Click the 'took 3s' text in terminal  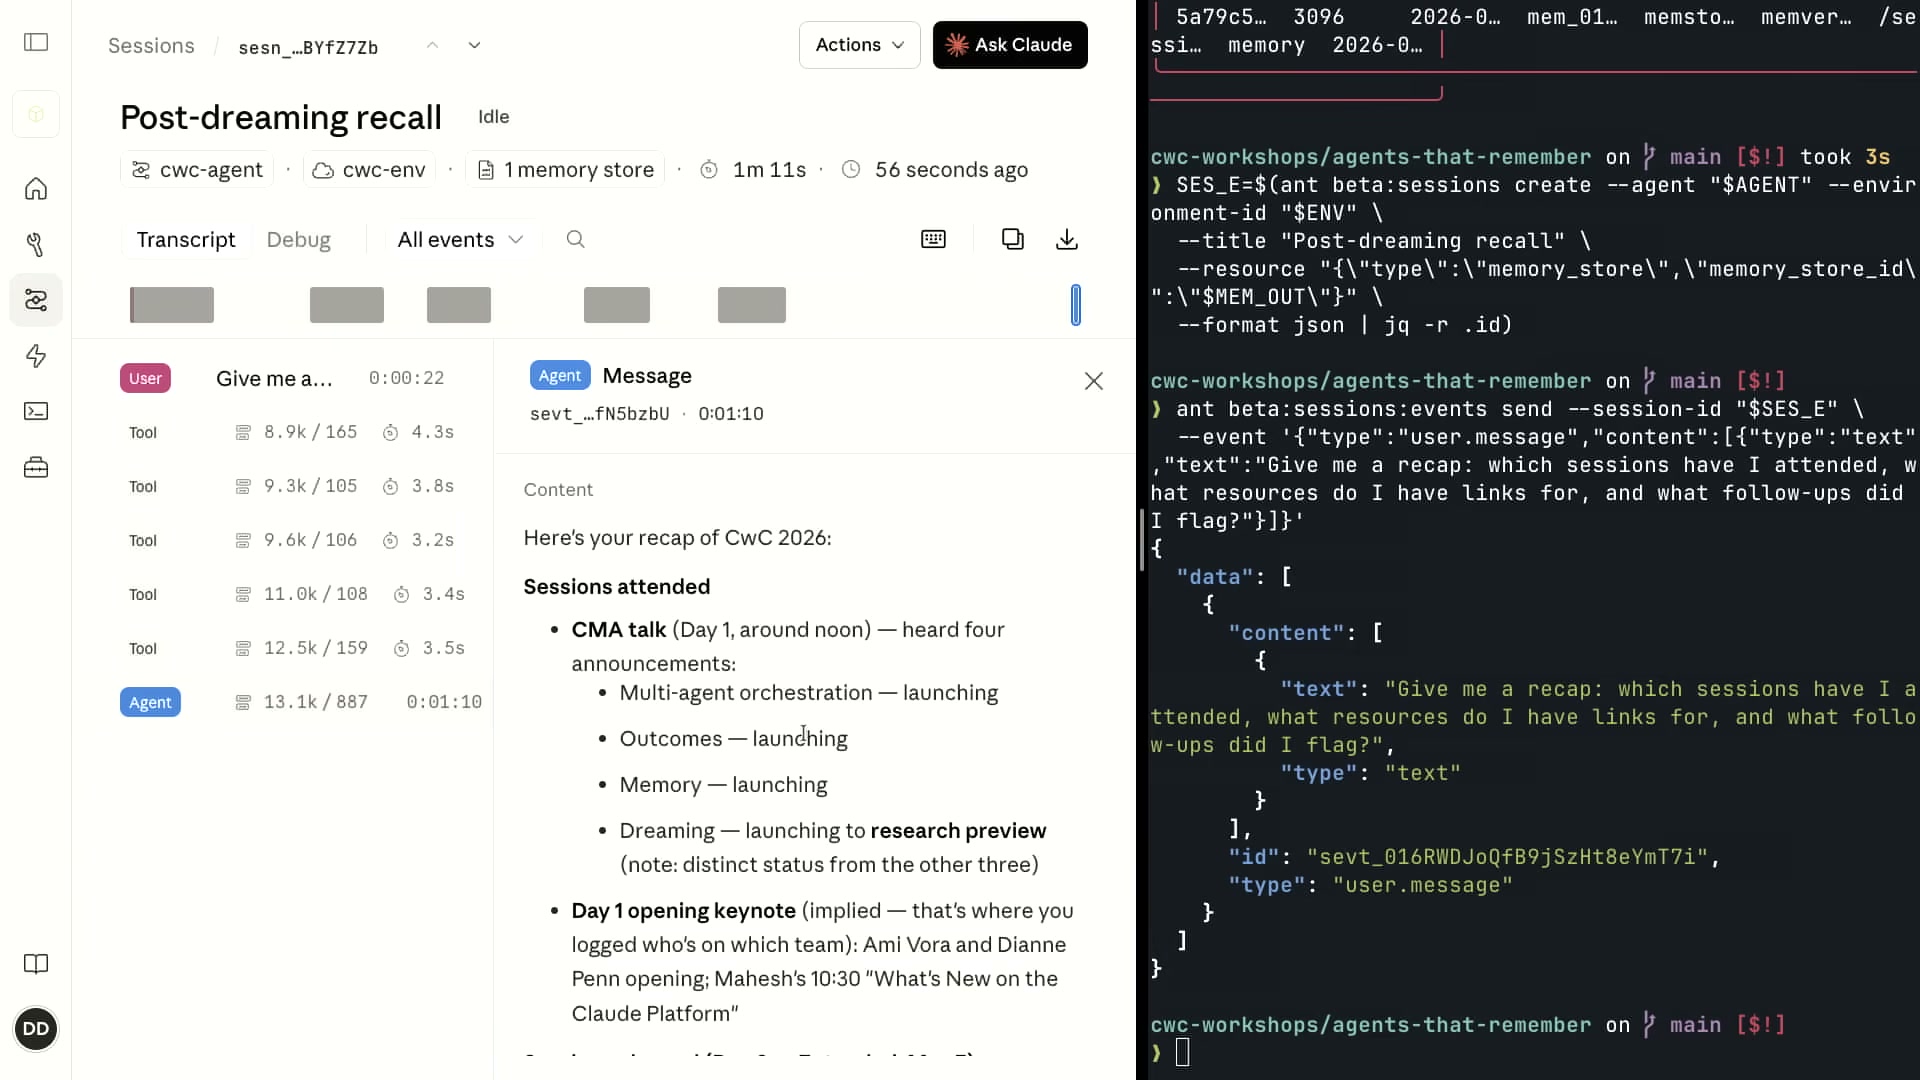(x=1845, y=157)
